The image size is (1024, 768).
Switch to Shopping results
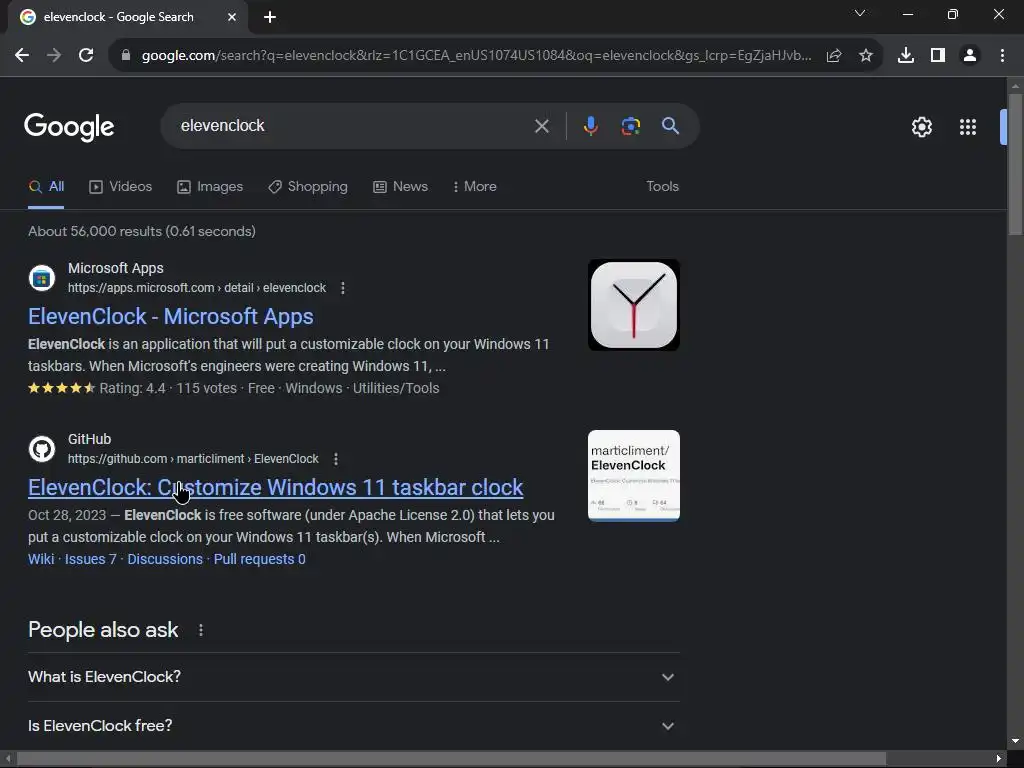(x=308, y=187)
